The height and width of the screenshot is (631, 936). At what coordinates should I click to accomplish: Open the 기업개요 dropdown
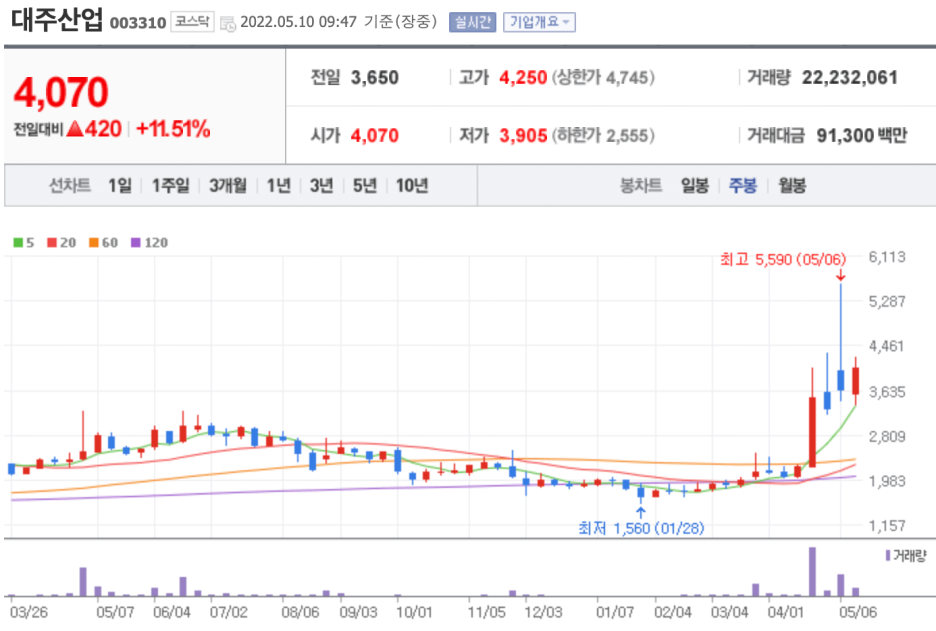tap(539, 22)
